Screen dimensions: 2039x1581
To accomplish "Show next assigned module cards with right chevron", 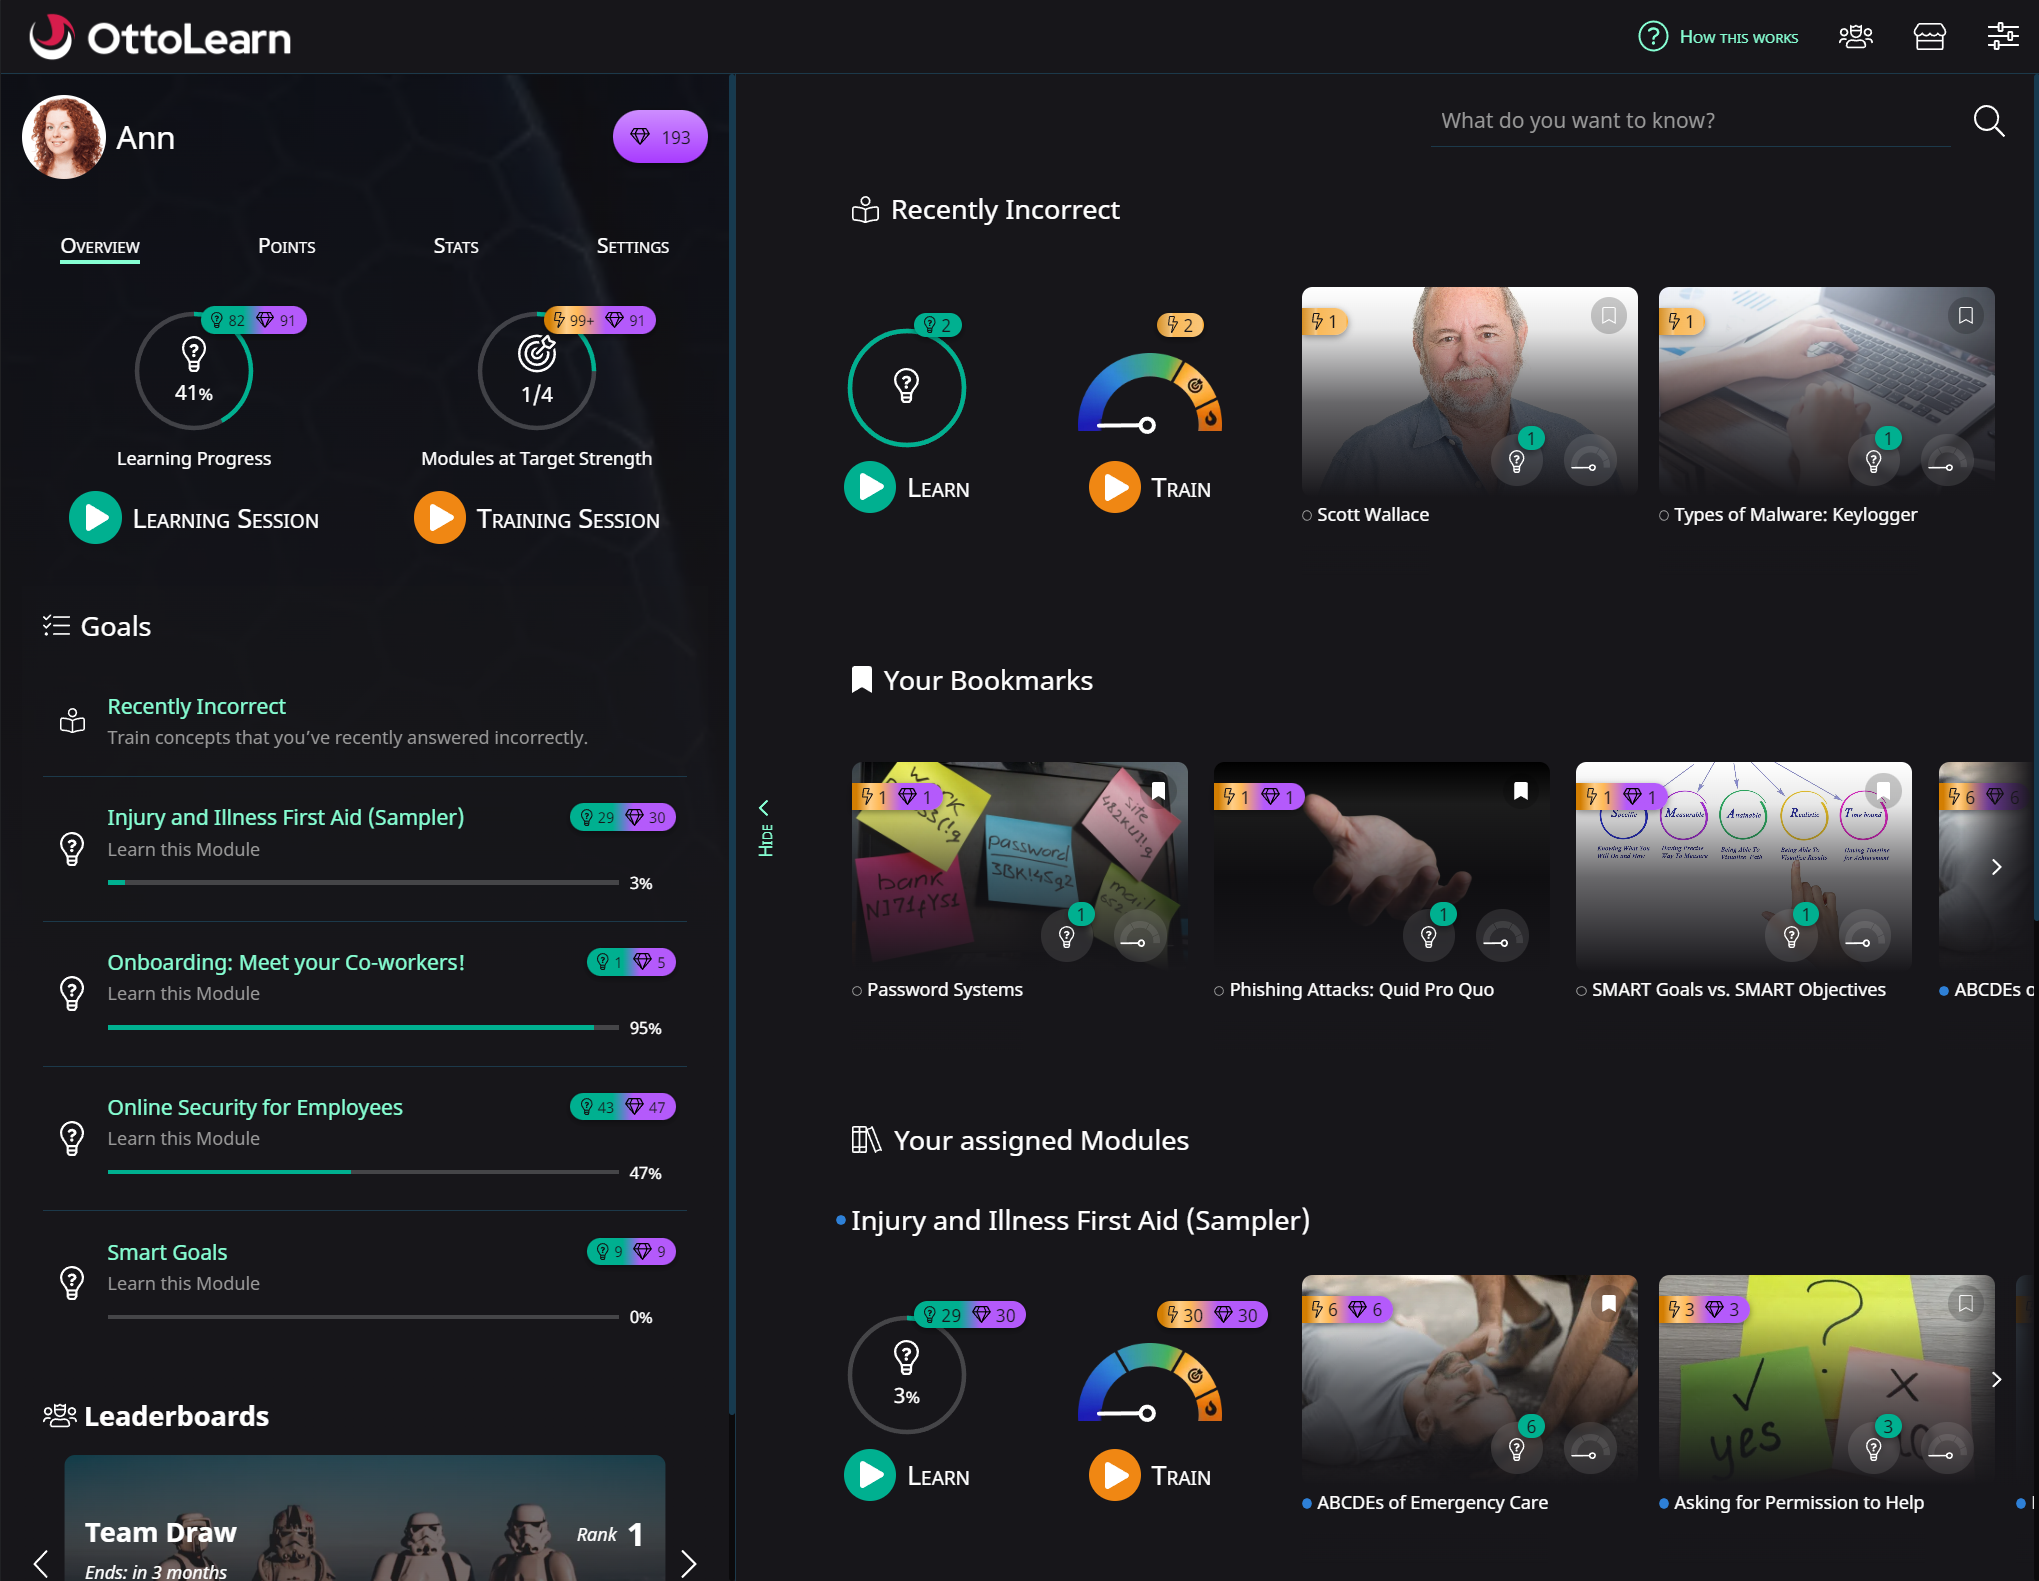I will click(x=1996, y=1380).
